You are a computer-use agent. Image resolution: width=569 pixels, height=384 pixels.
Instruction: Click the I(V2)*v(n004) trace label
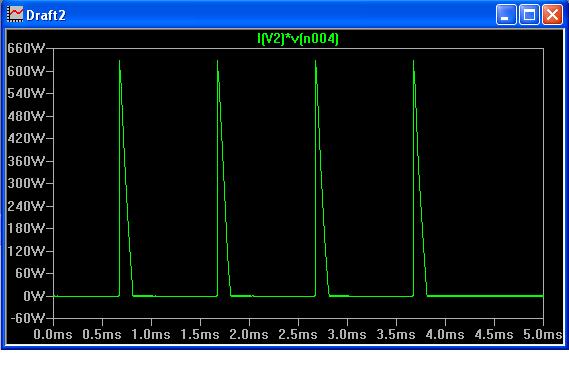point(298,38)
